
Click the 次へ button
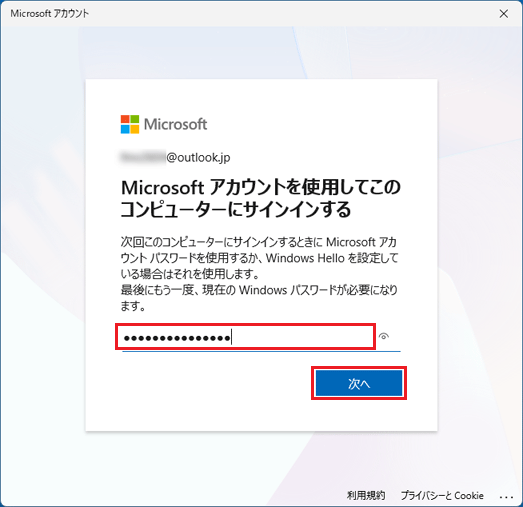tap(359, 383)
